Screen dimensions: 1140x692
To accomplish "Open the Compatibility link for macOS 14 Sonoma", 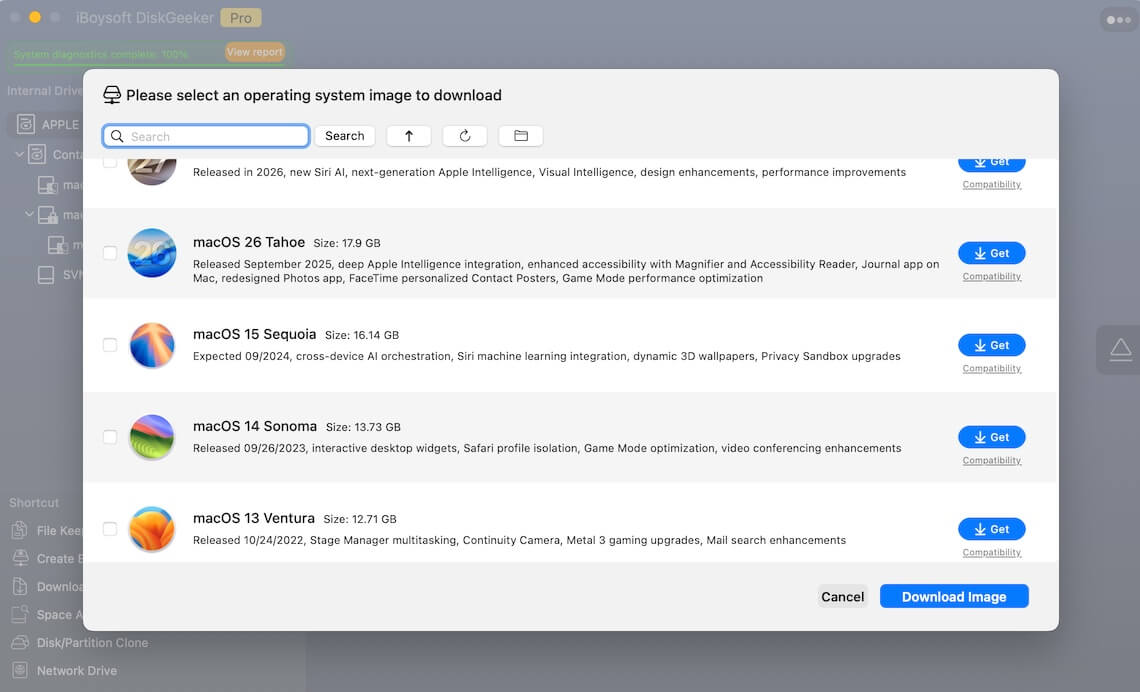I will (x=992, y=460).
